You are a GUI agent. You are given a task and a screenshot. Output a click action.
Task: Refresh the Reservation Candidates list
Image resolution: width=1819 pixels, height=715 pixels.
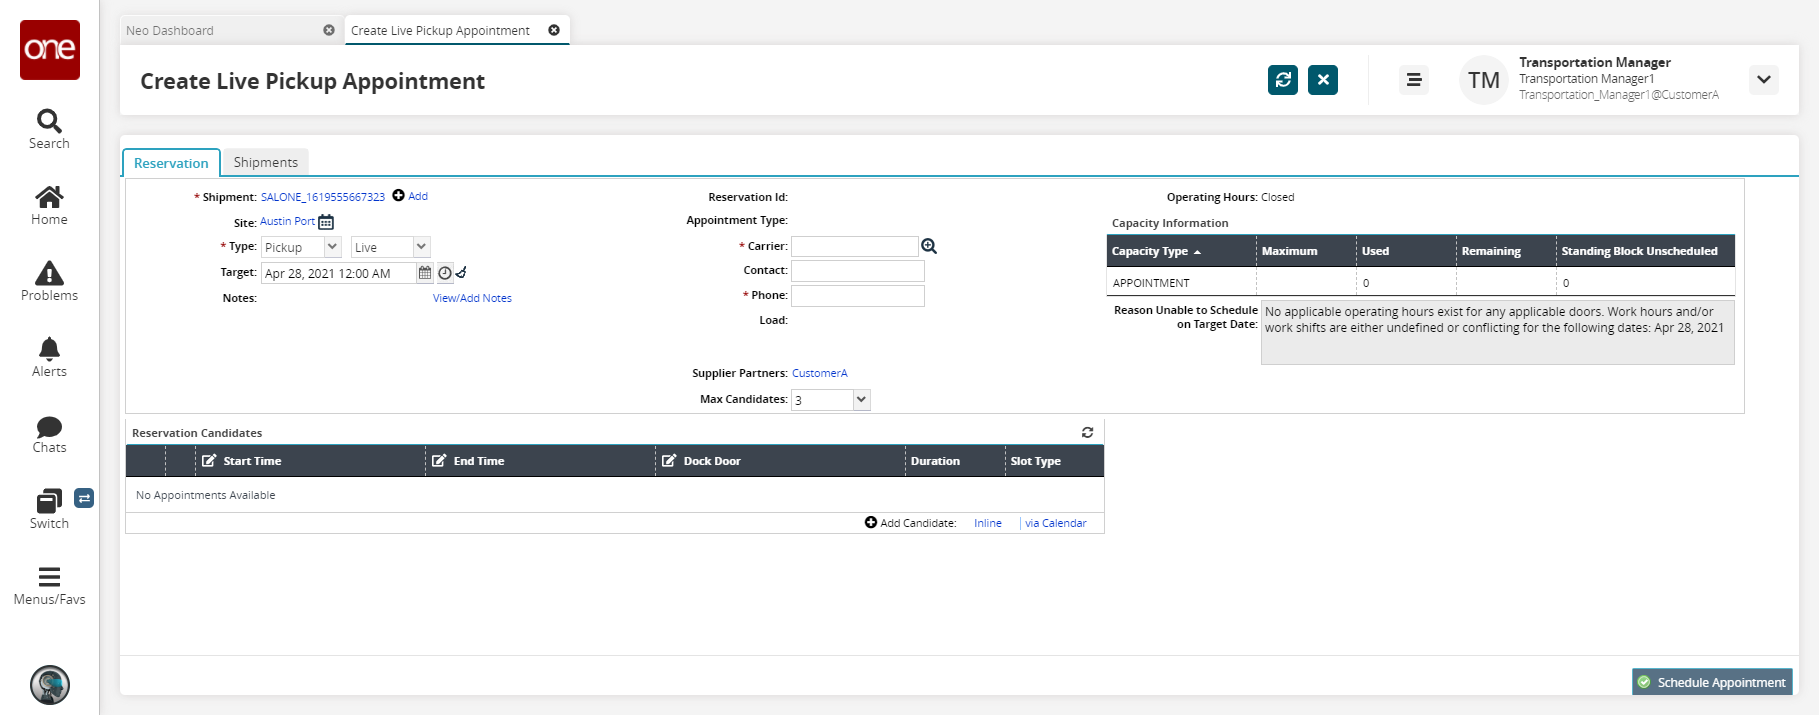[1087, 433]
